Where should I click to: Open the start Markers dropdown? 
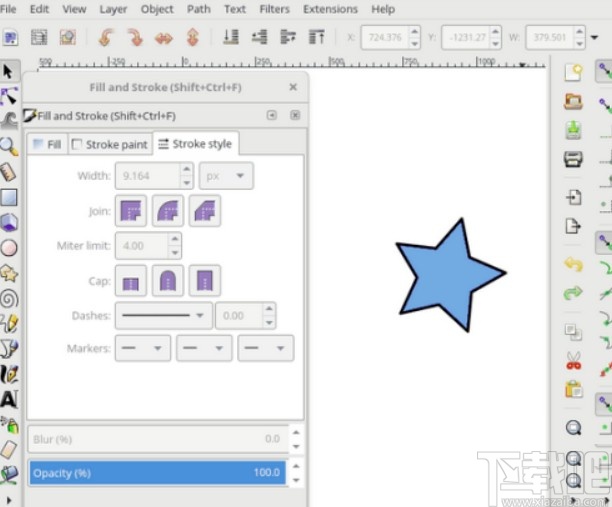[143, 348]
